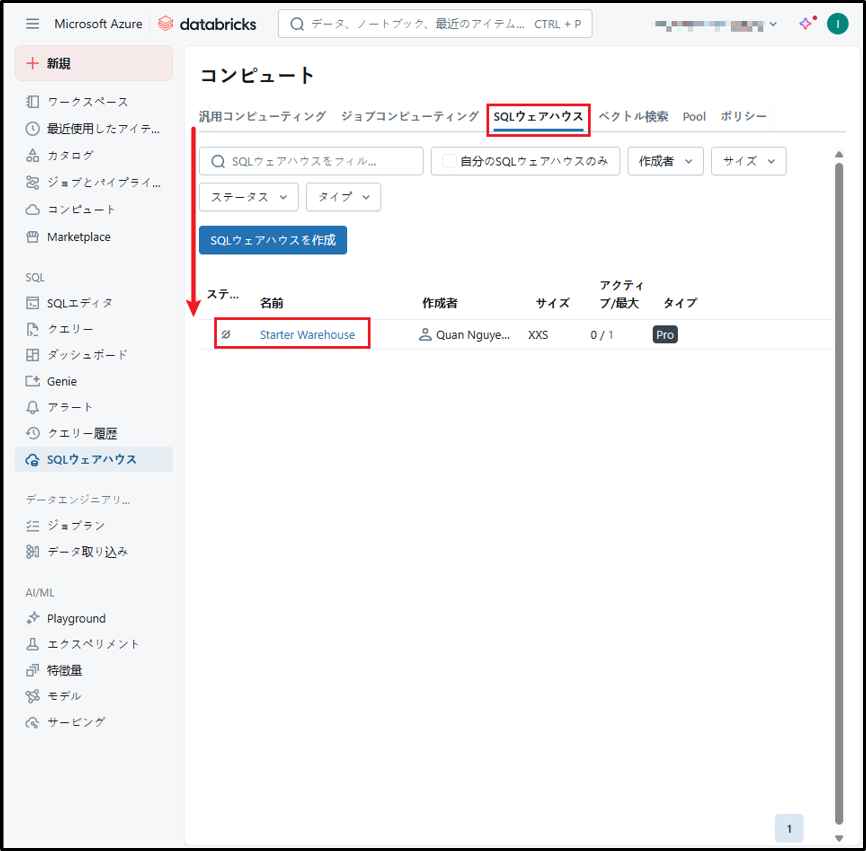The width and height of the screenshot is (866, 851).
Task: Click the 特徴量 sidebar icon
Action: coord(33,670)
